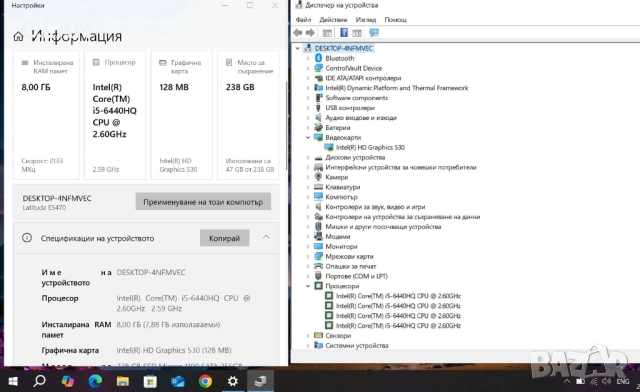Viewport: 640px width, 392px height.
Task: Expand Дискови устройства category
Action: [308, 158]
